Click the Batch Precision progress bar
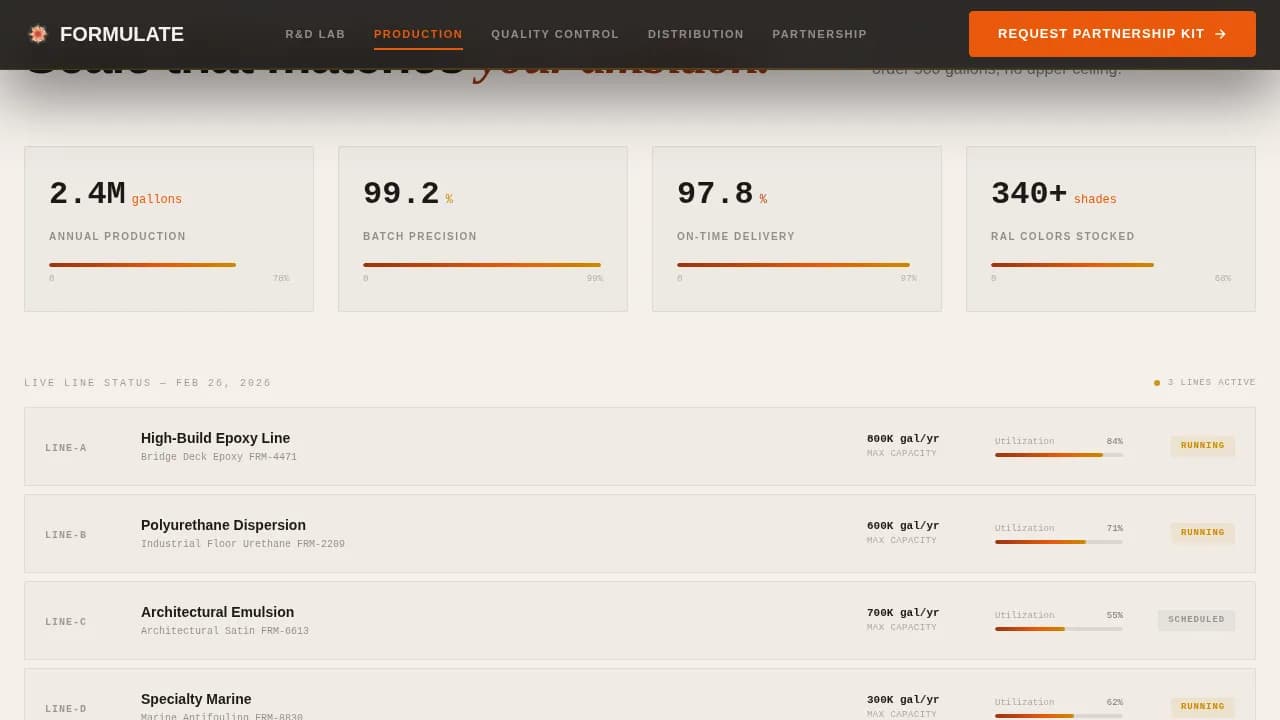The height and width of the screenshot is (720, 1280). tap(482, 265)
